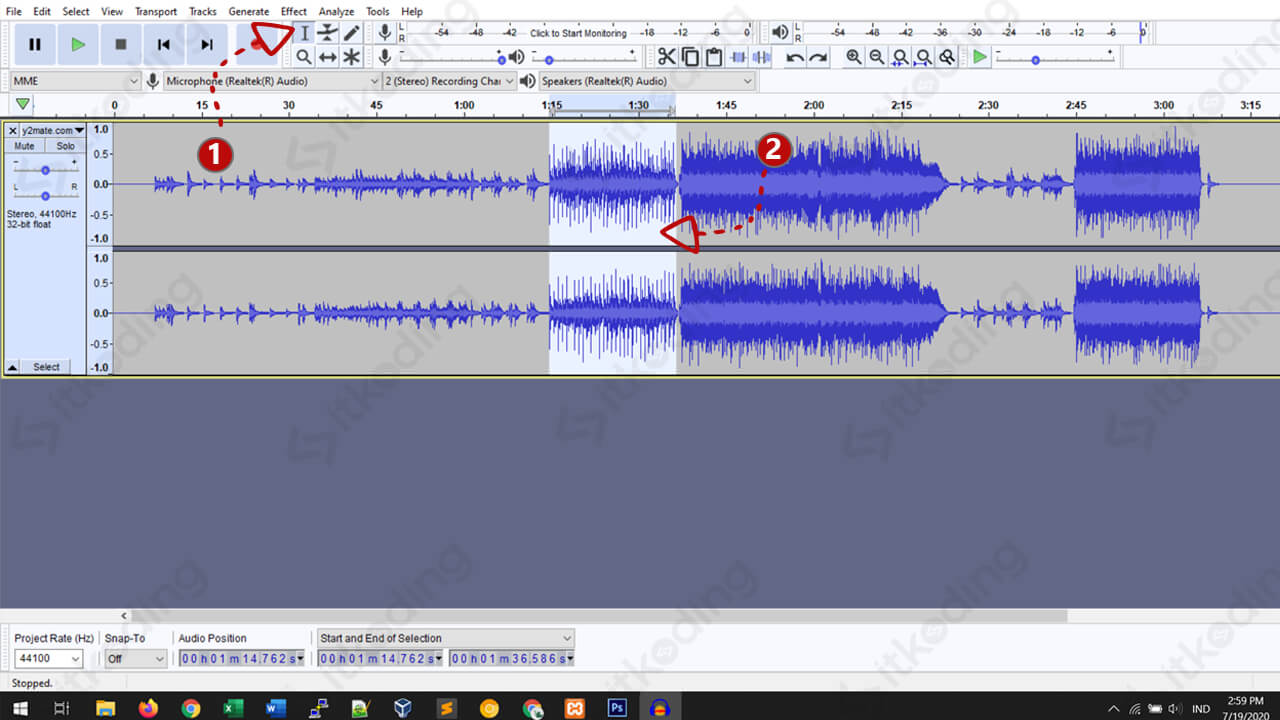The width and height of the screenshot is (1280, 720).
Task: Start playback with the green Play button
Action: (x=78, y=44)
